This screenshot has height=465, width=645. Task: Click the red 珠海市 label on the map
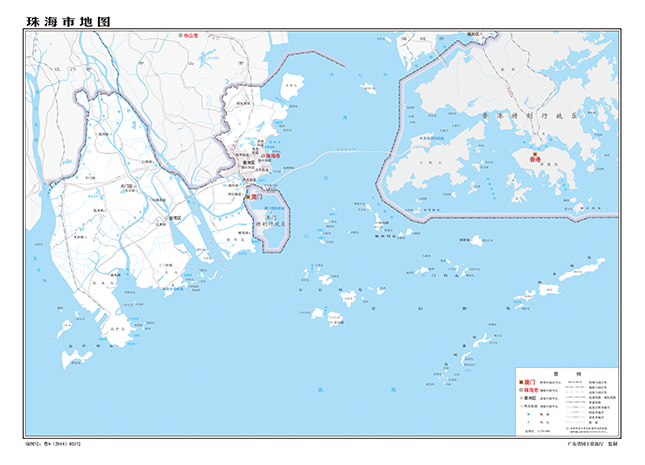(x=273, y=156)
